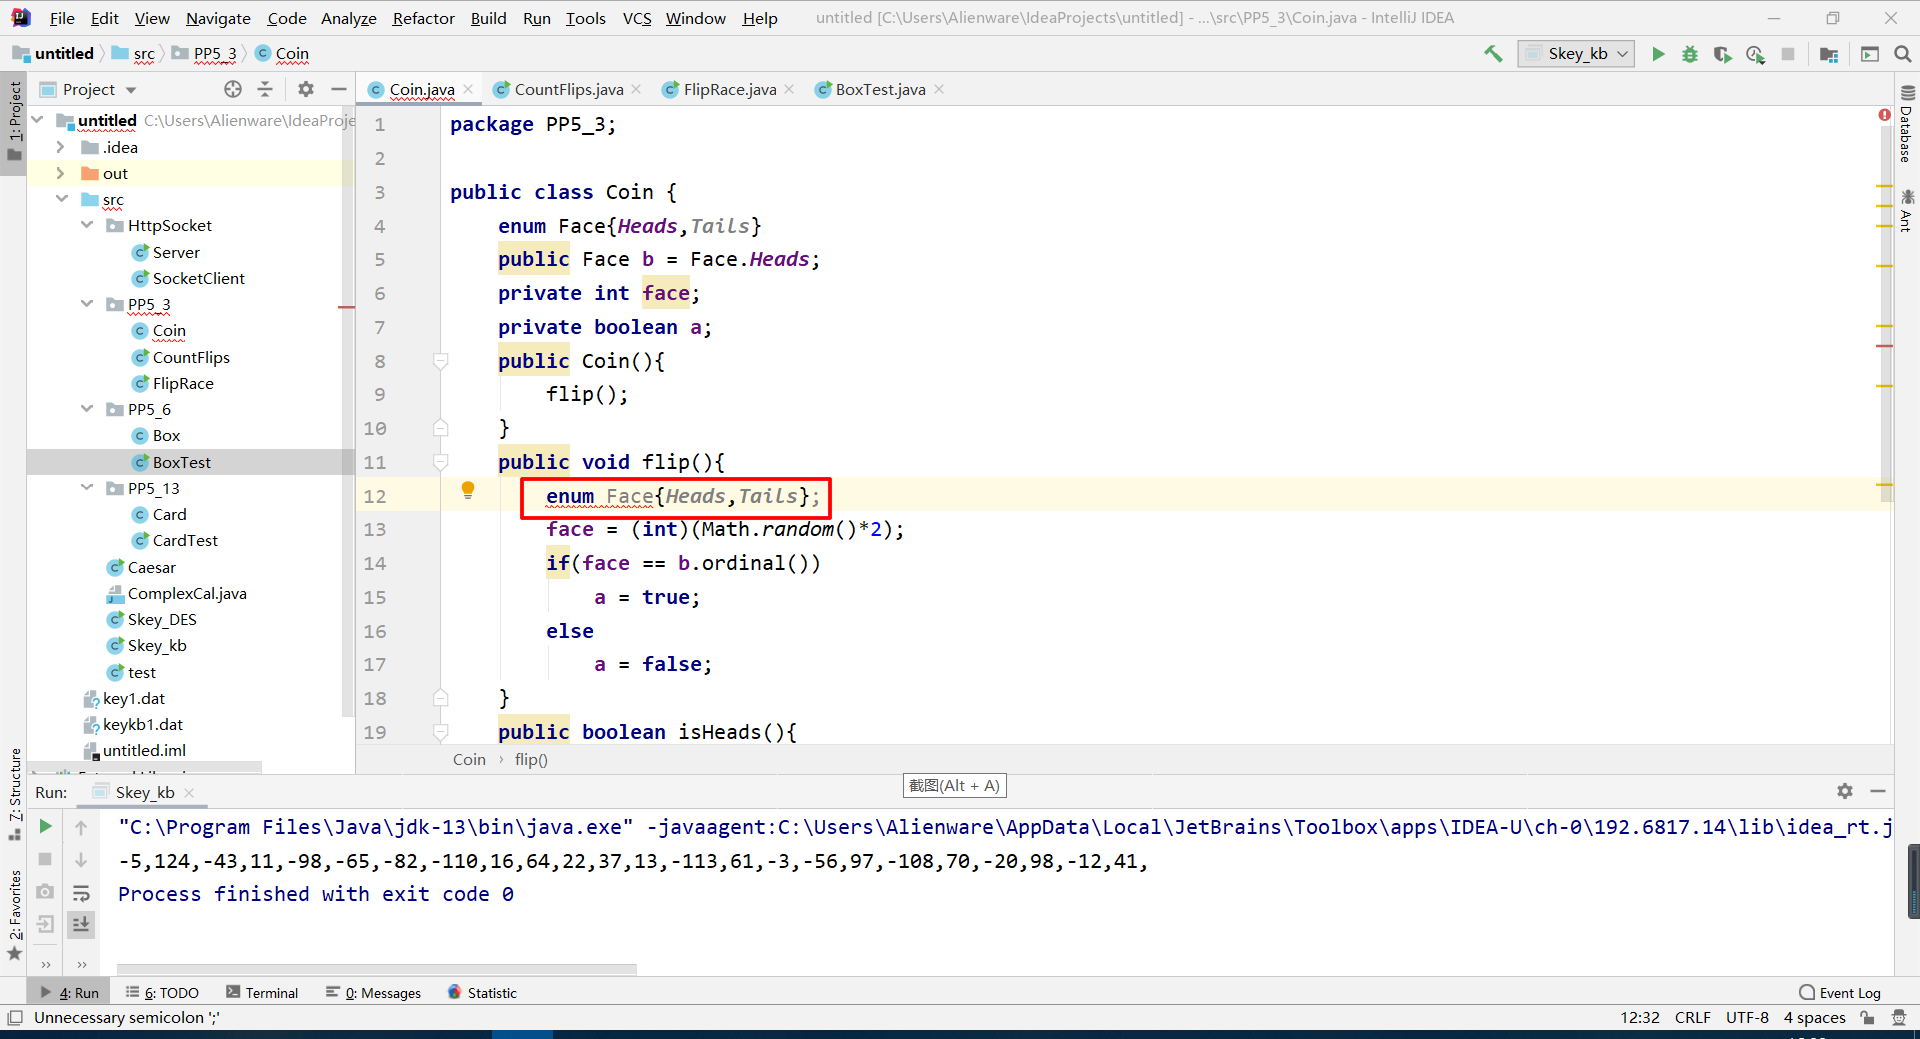This screenshot has width=1920, height=1039.
Task: Start debugging with the bug icon
Action: (x=1690, y=54)
